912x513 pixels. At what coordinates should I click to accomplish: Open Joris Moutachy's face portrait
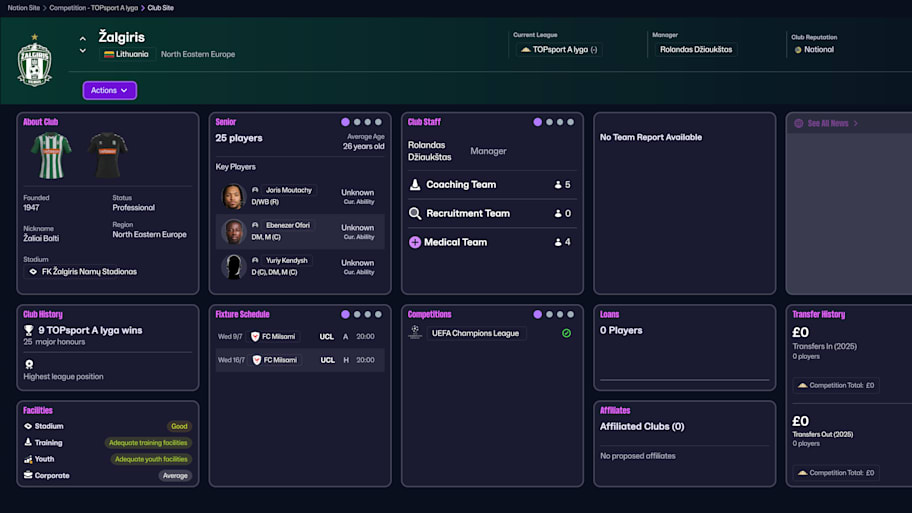click(x=233, y=197)
